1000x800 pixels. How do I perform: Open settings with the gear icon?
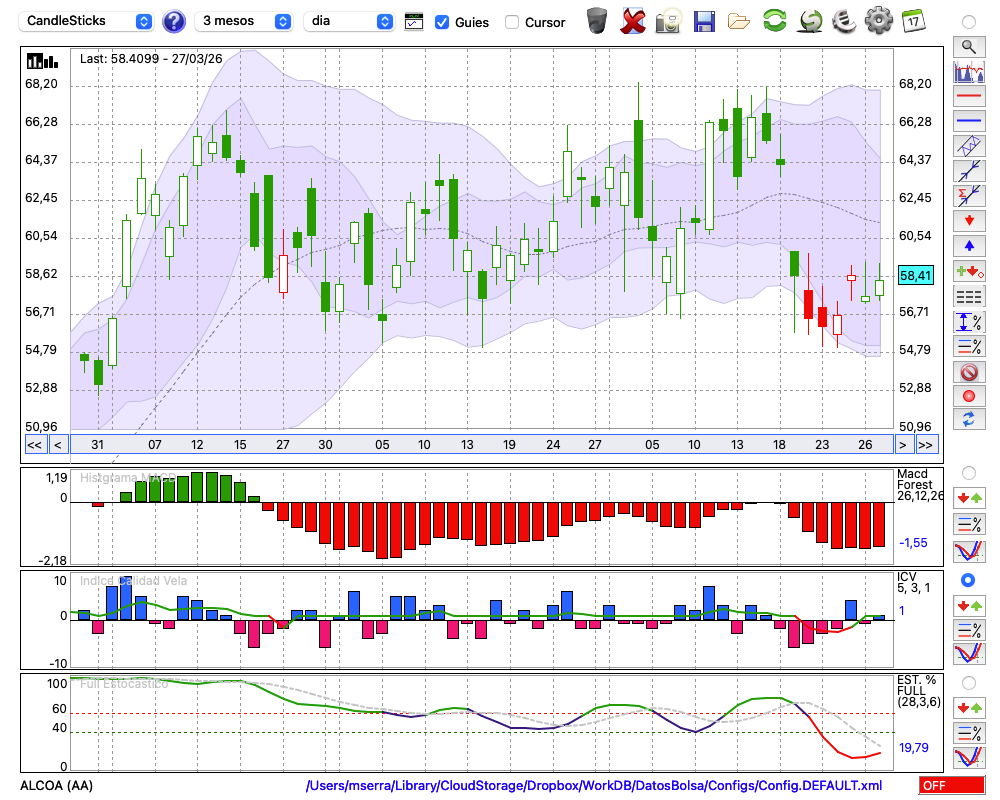pyautogui.click(x=878, y=21)
